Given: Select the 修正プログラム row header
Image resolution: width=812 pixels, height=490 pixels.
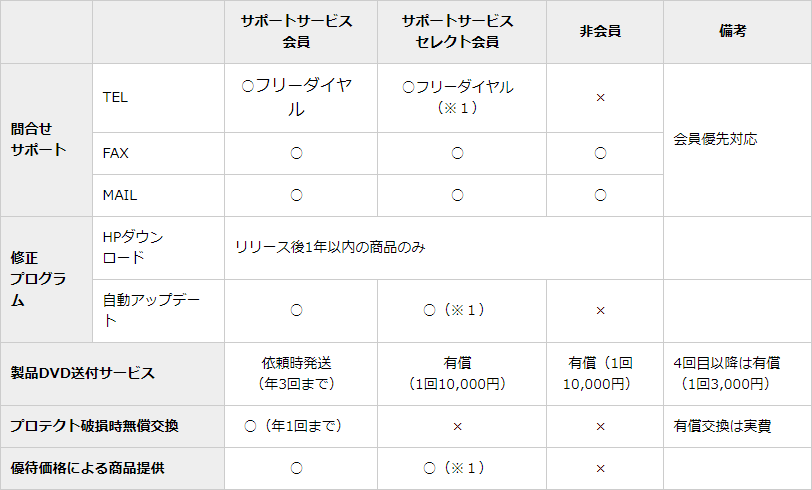Looking at the screenshot, I should (38, 279).
